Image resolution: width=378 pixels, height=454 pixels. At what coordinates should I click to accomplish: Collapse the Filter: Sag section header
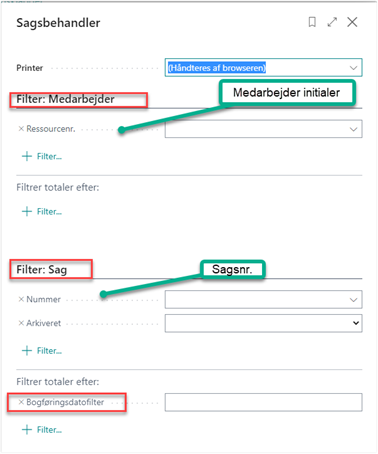click(42, 269)
